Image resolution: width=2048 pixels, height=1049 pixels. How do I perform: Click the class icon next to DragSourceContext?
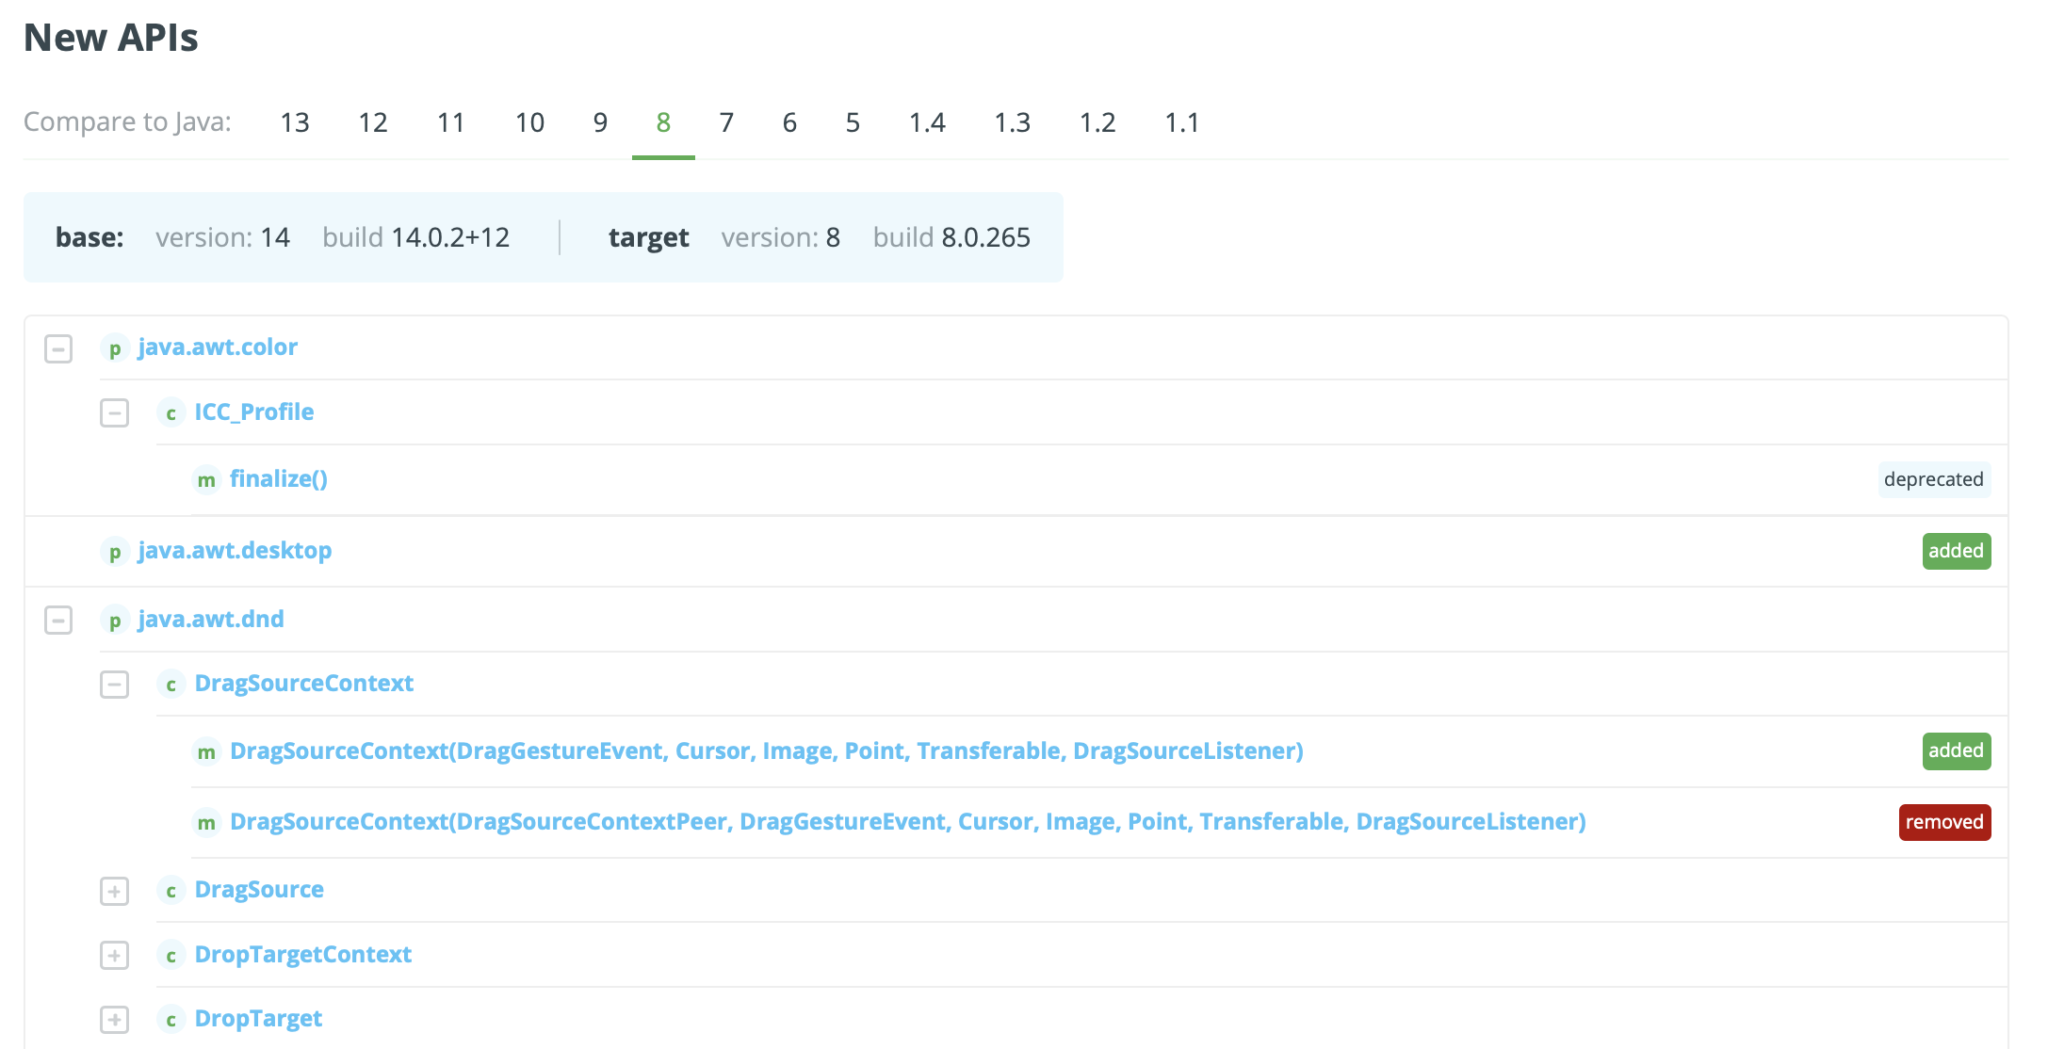[x=171, y=684]
